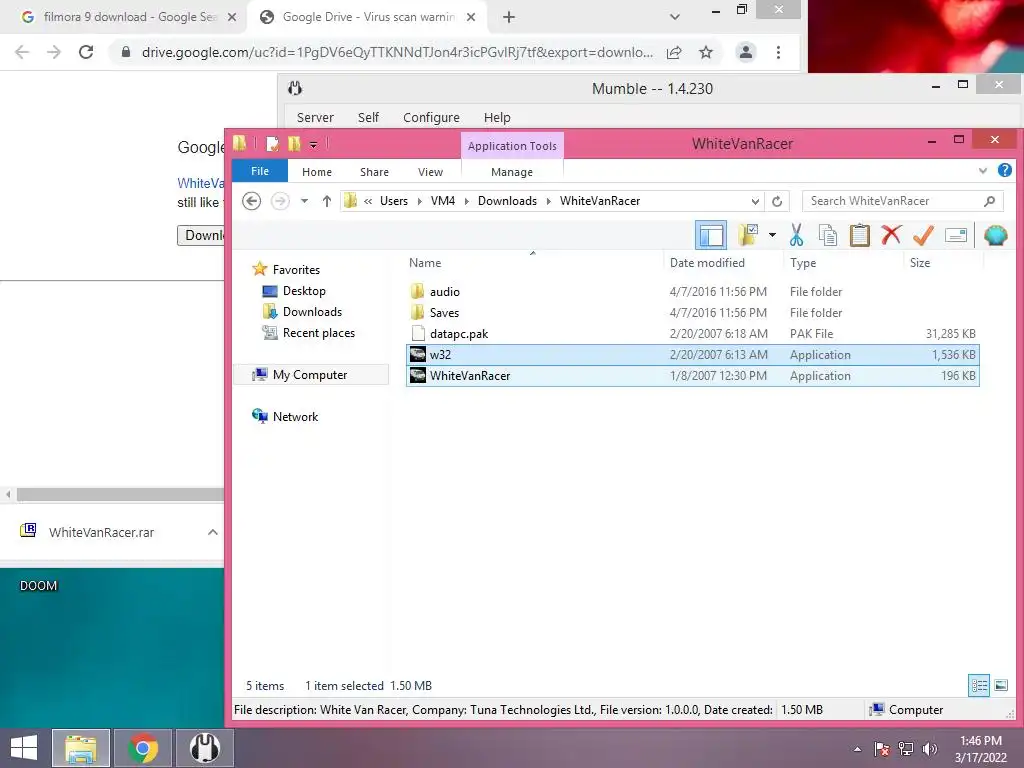This screenshot has height=768, width=1024.
Task: Expand the arrow after Downloads in breadcrumb
Action: (549, 201)
